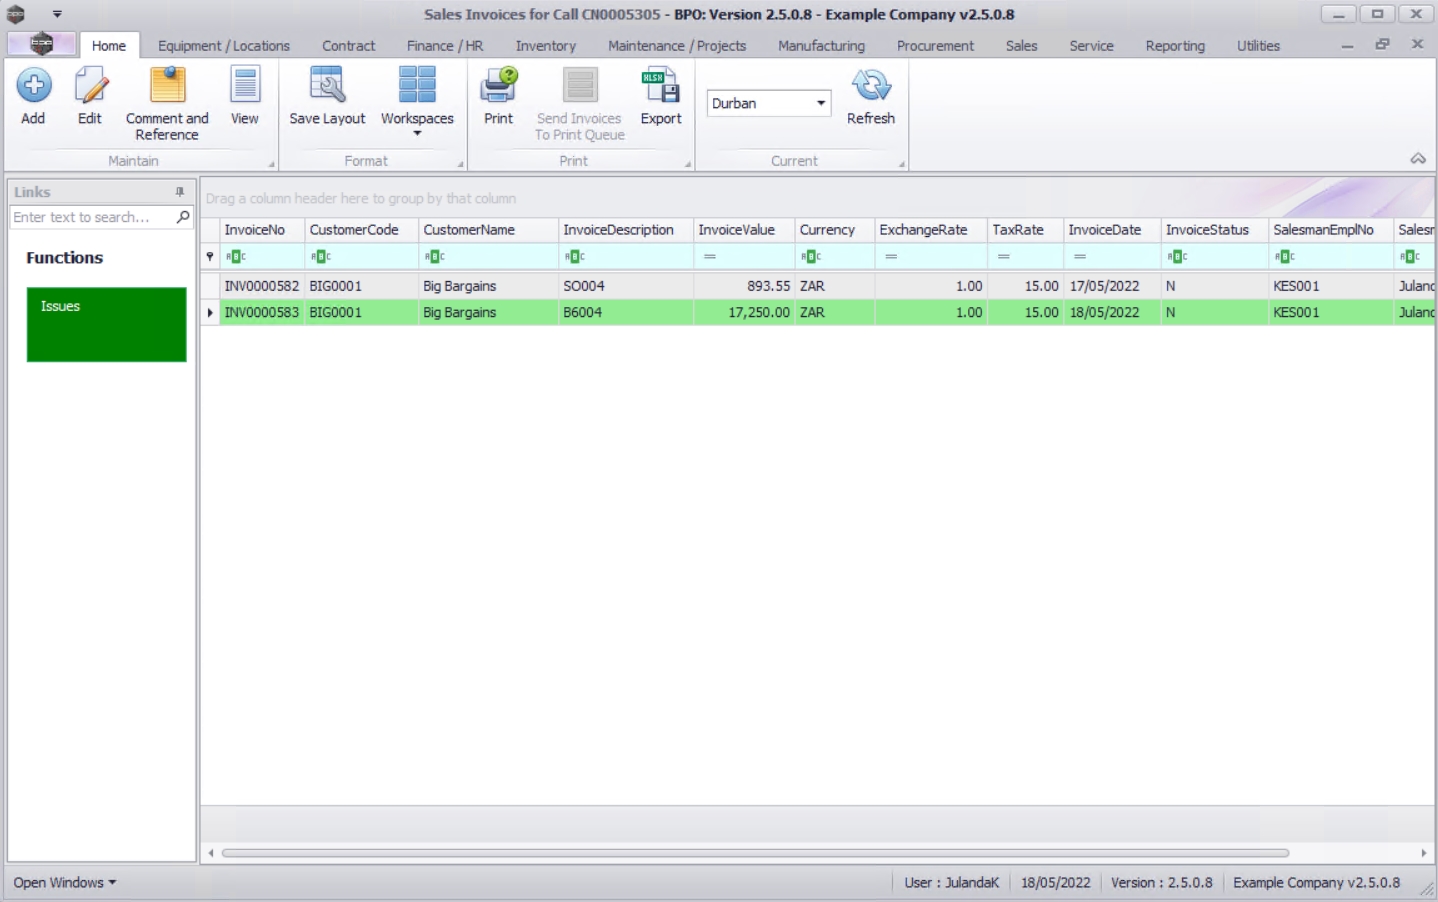This screenshot has height=902, width=1438.
Task: Open the Workspaces dropdown
Action: pos(417,103)
